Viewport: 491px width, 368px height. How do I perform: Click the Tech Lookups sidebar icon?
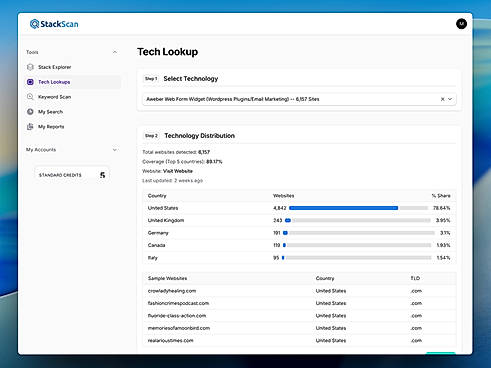point(30,82)
